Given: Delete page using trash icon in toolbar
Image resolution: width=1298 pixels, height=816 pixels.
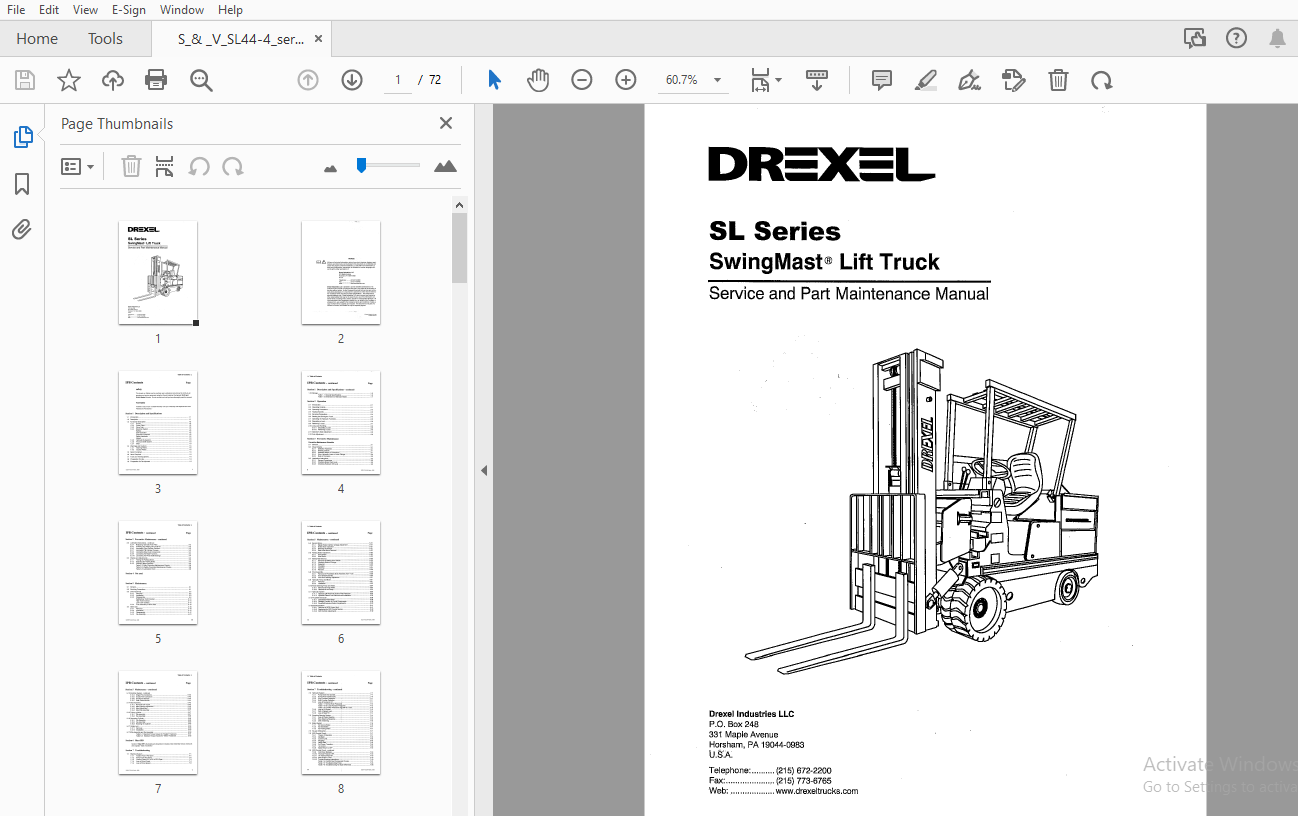Looking at the screenshot, I should click(x=1058, y=80).
